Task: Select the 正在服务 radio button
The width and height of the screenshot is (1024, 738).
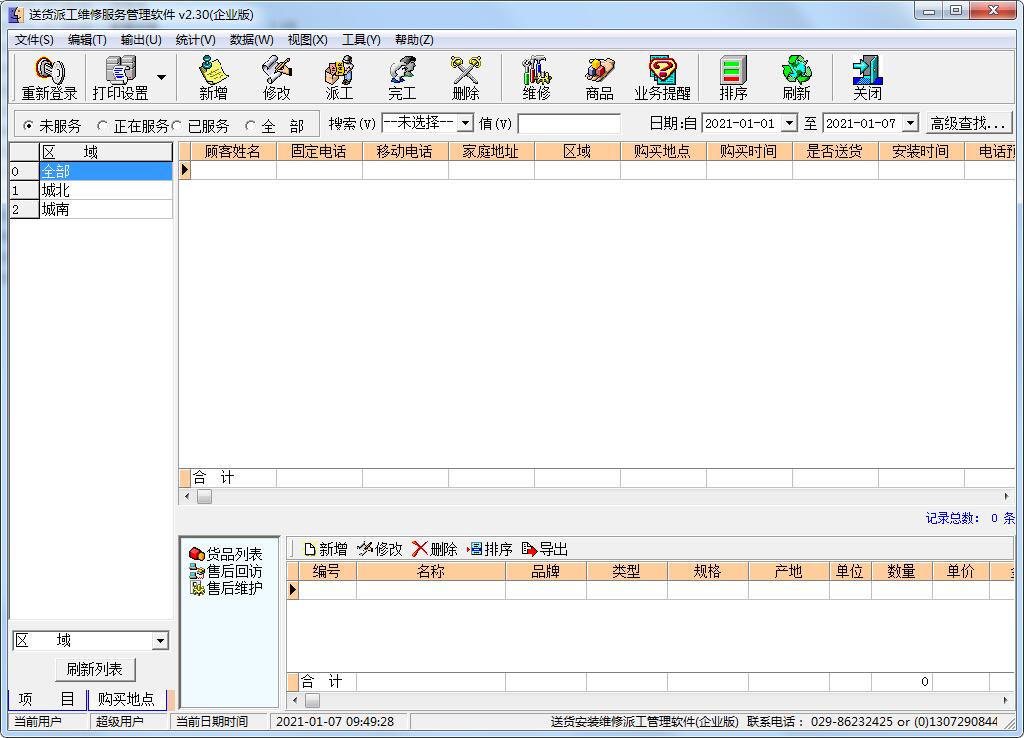Action: click(103, 126)
